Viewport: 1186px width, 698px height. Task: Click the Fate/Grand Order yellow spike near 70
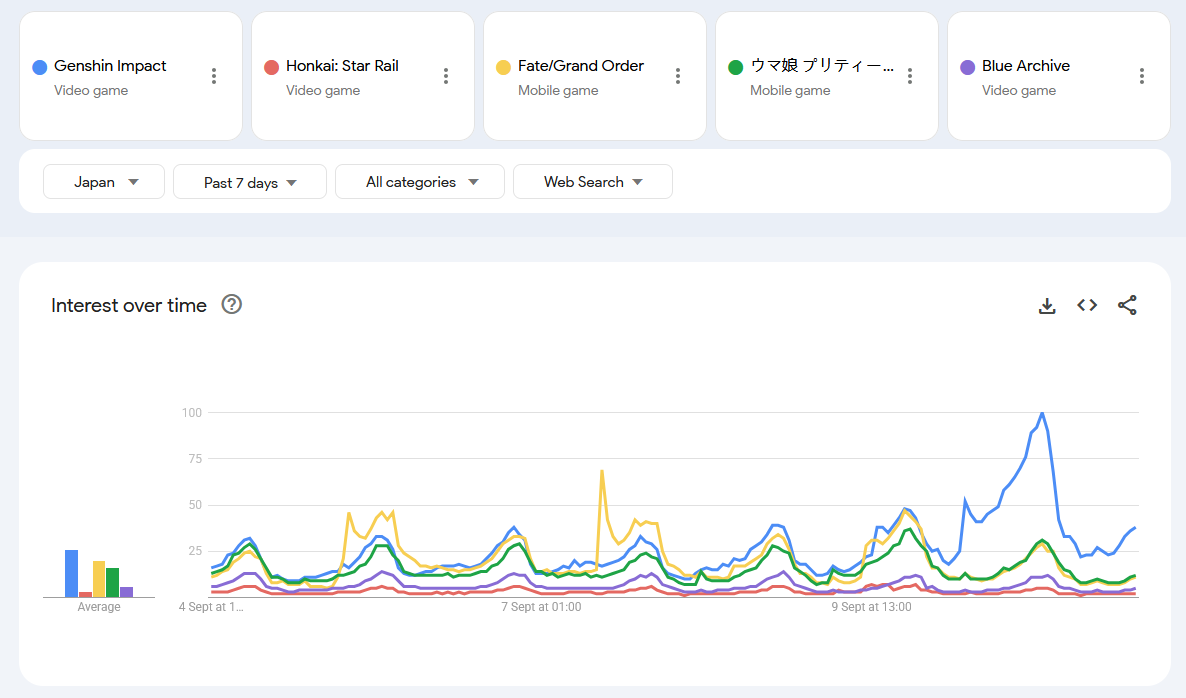click(x=602, y=471)
